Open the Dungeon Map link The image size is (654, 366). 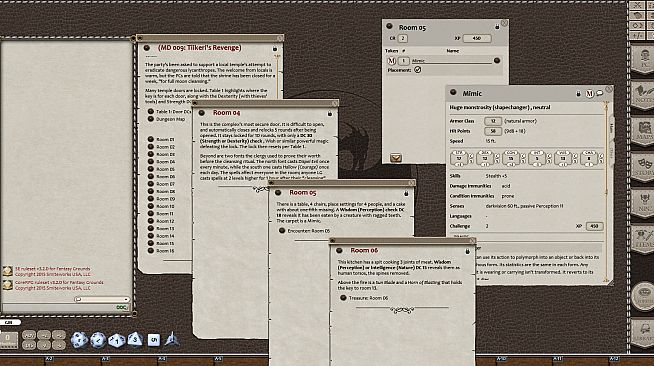pyautogui.click(x=166, y=119)
